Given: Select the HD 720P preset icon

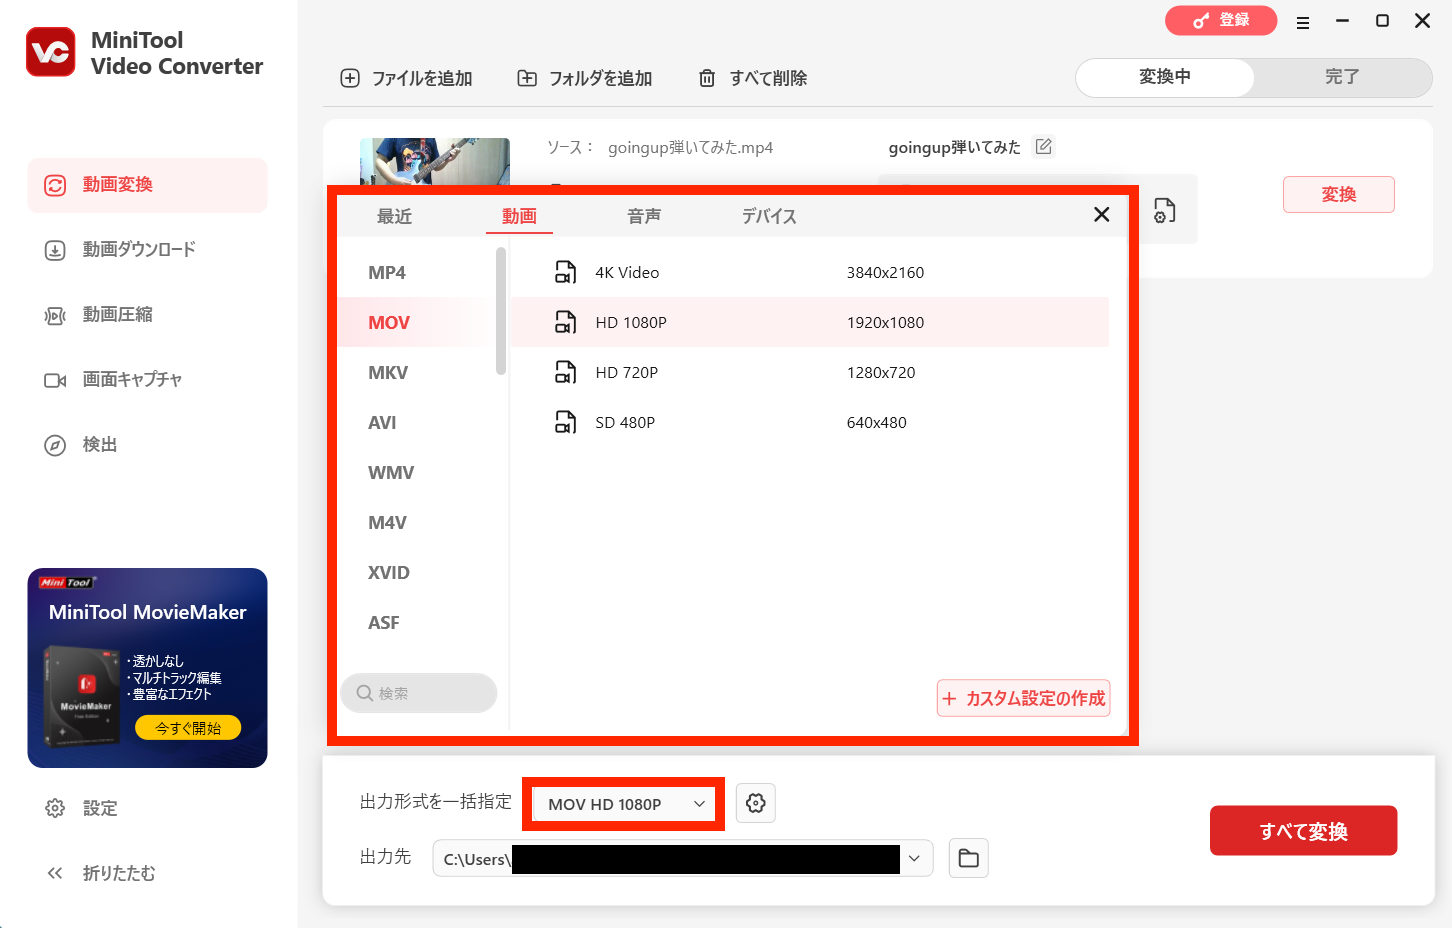Looking at the screenshot, I should click(566, 372).
